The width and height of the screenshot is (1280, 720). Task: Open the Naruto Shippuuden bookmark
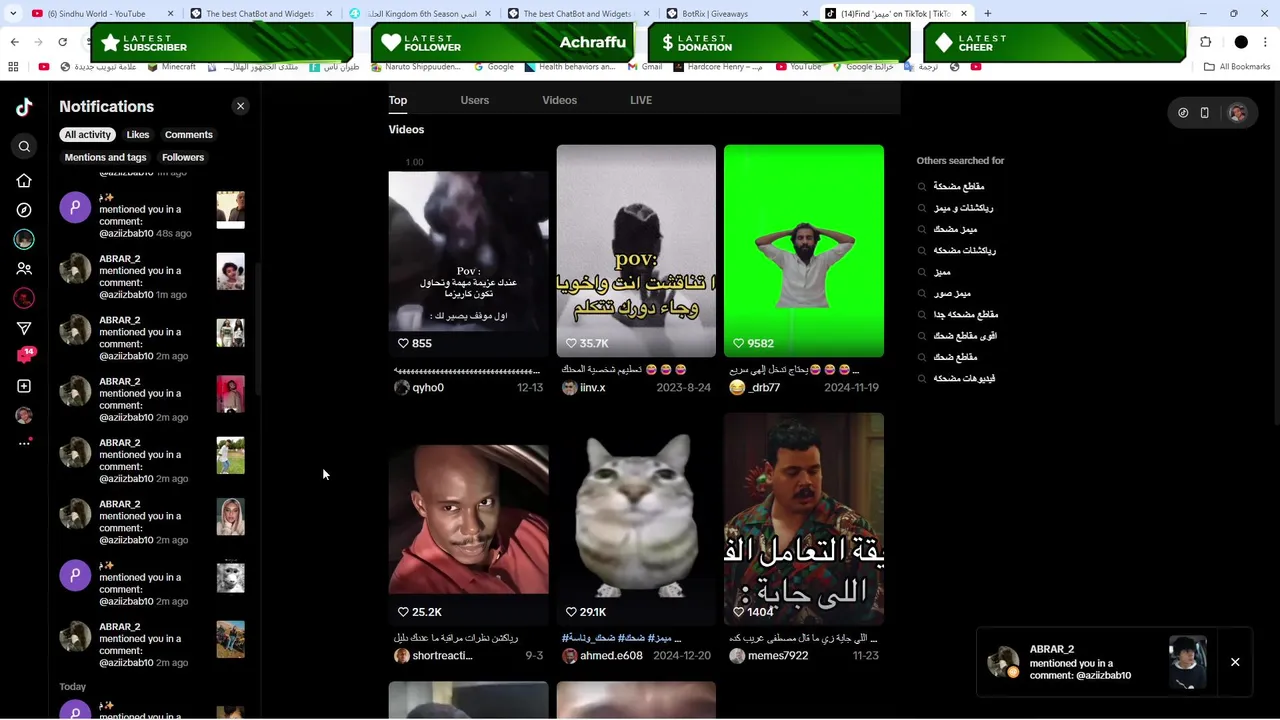click(416, 67)
